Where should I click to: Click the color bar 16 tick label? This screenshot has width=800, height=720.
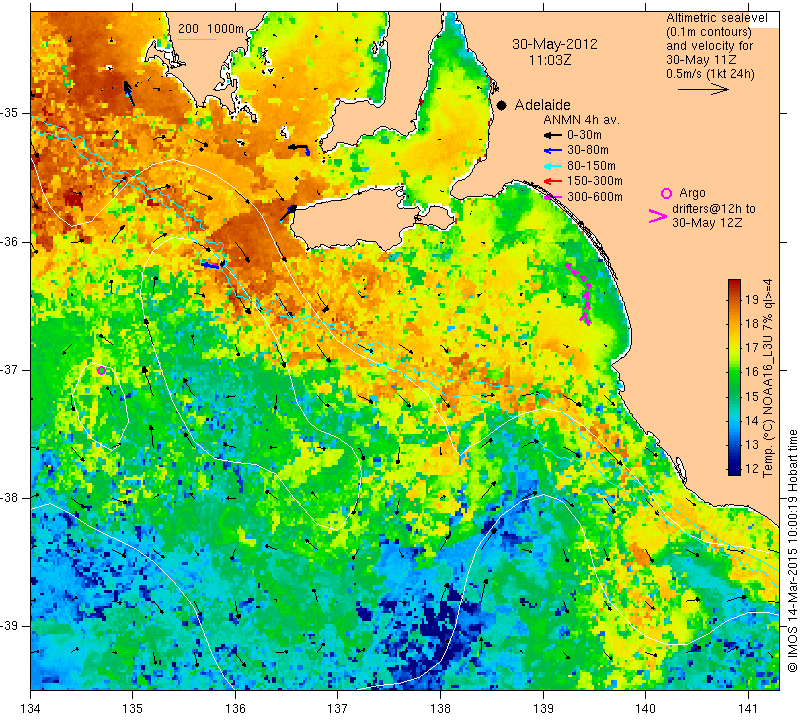point(752,371)
